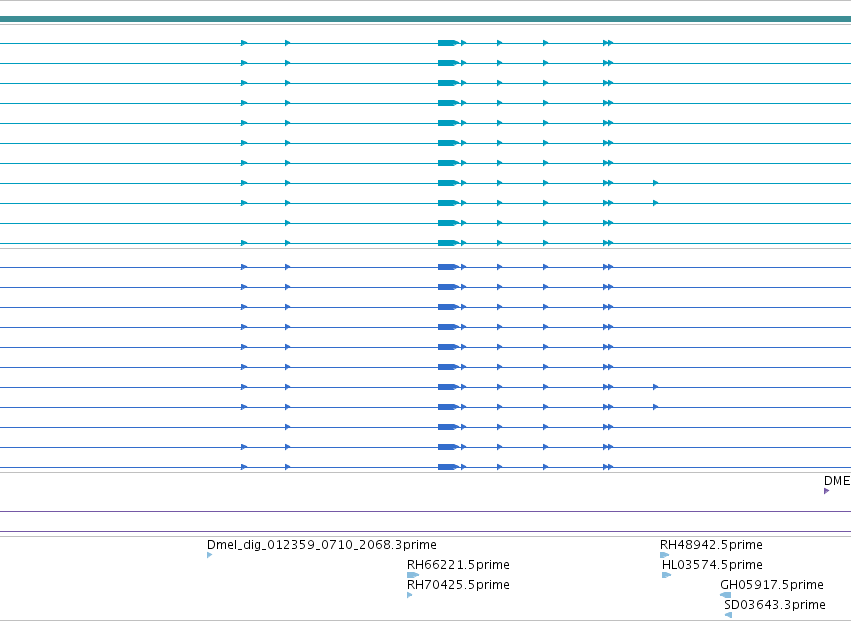Select the thick exon on dark-blue transcript lacking first arrow
Screen dimensions: 851x621
pyautogui.click(x=448, y=427)
